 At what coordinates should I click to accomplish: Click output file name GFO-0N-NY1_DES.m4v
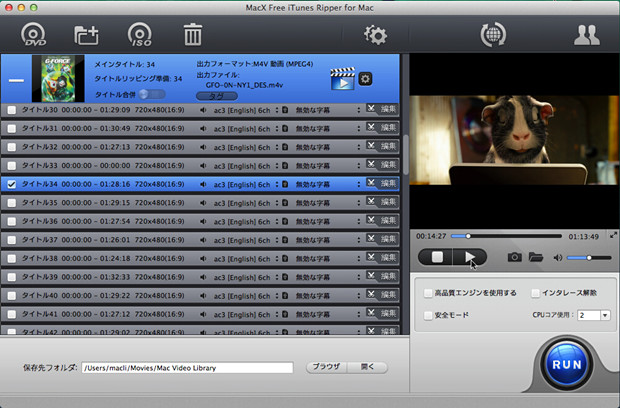[244, 85]
